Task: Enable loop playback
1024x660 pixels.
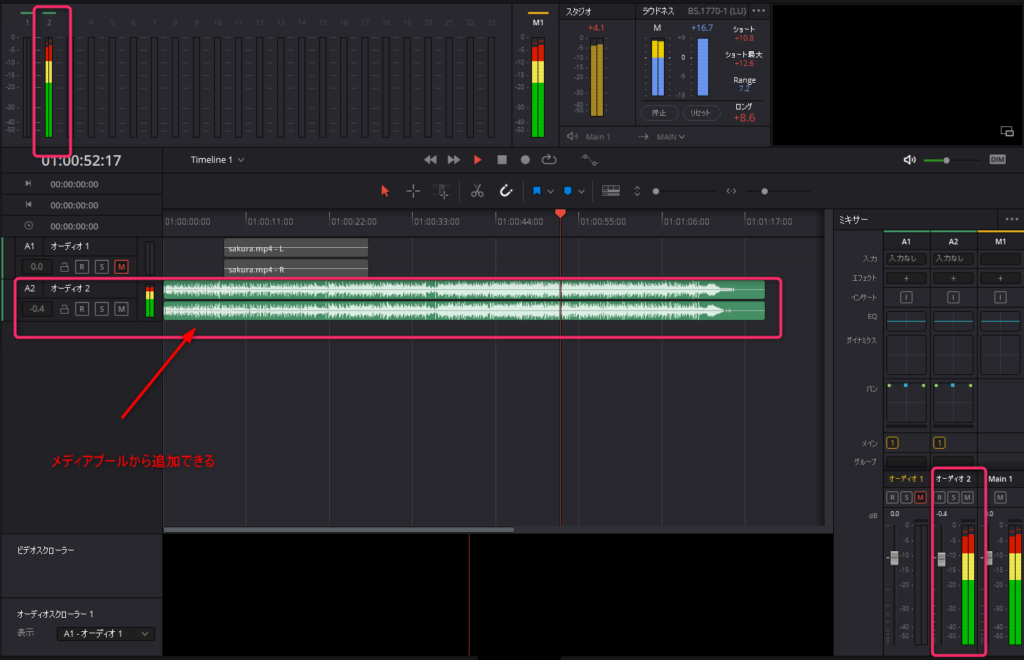Action: tap(549, 160)
